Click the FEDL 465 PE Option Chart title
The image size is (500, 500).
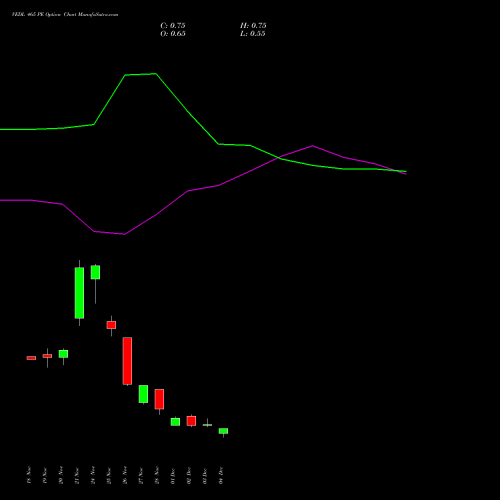tap(65, 15)
